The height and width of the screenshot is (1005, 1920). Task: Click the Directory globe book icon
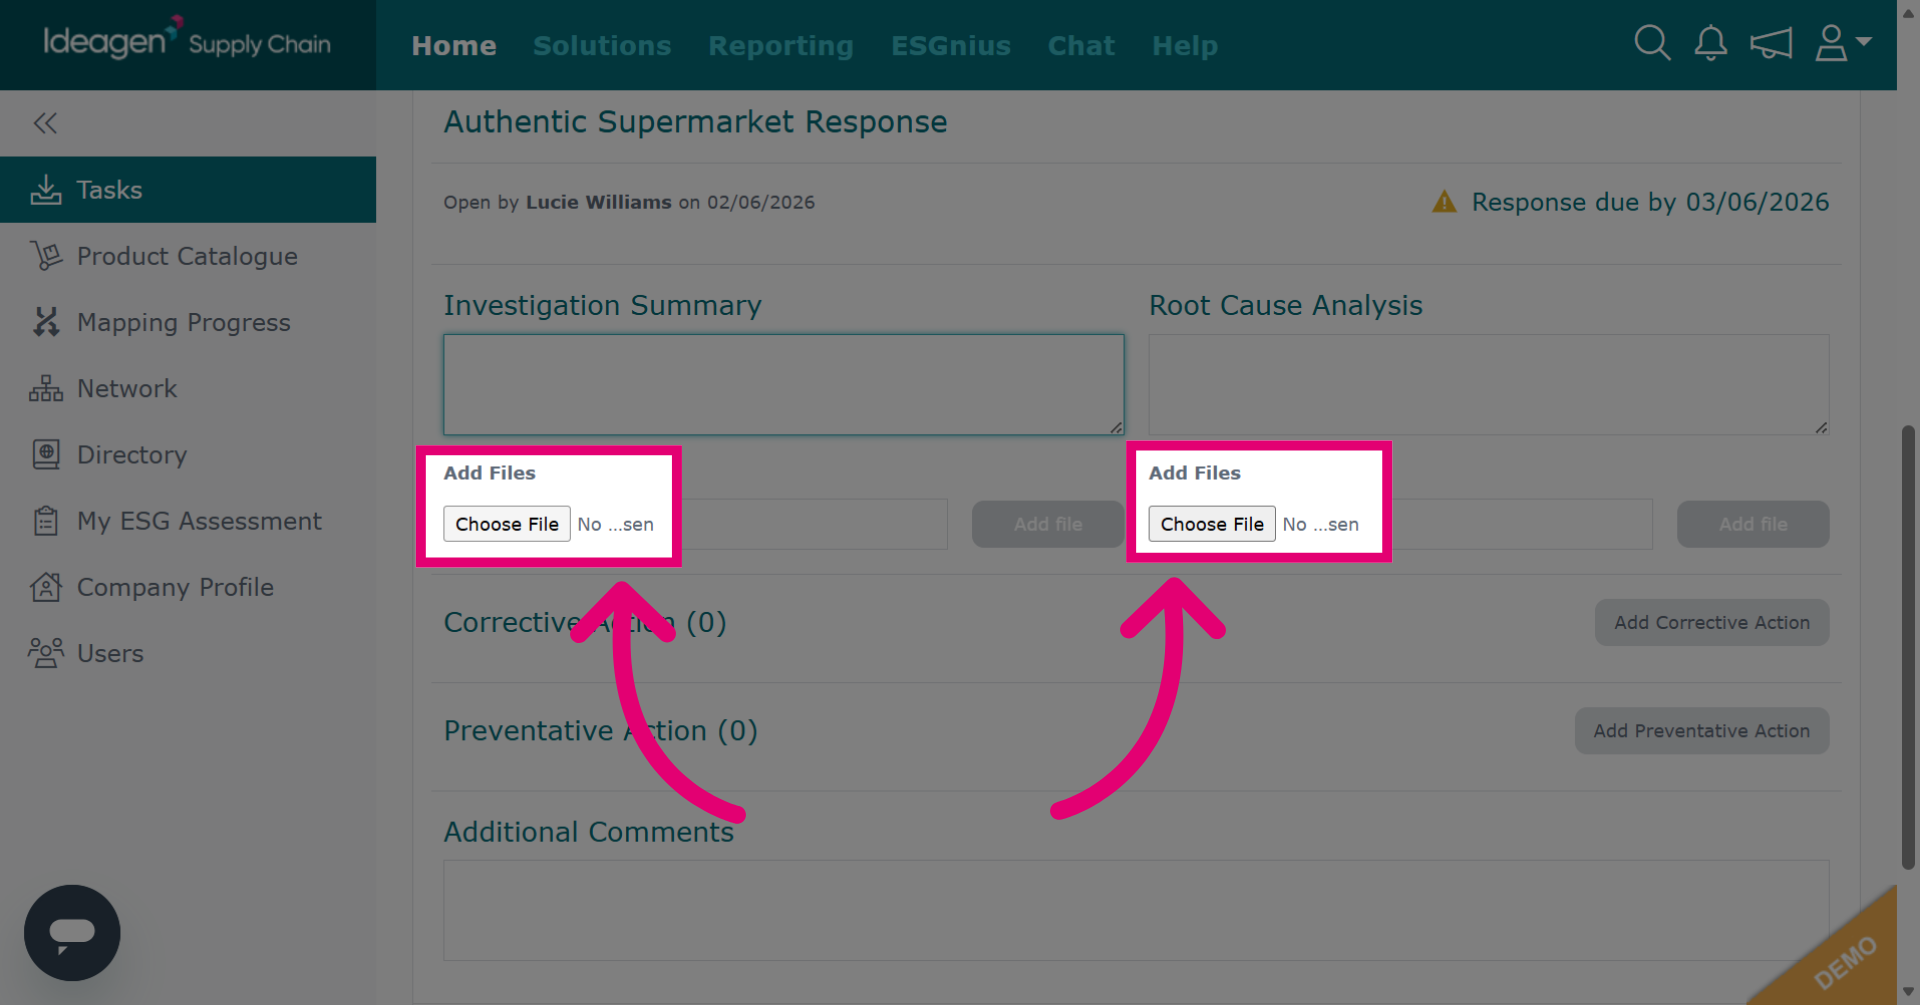click(x=46, y=455)
